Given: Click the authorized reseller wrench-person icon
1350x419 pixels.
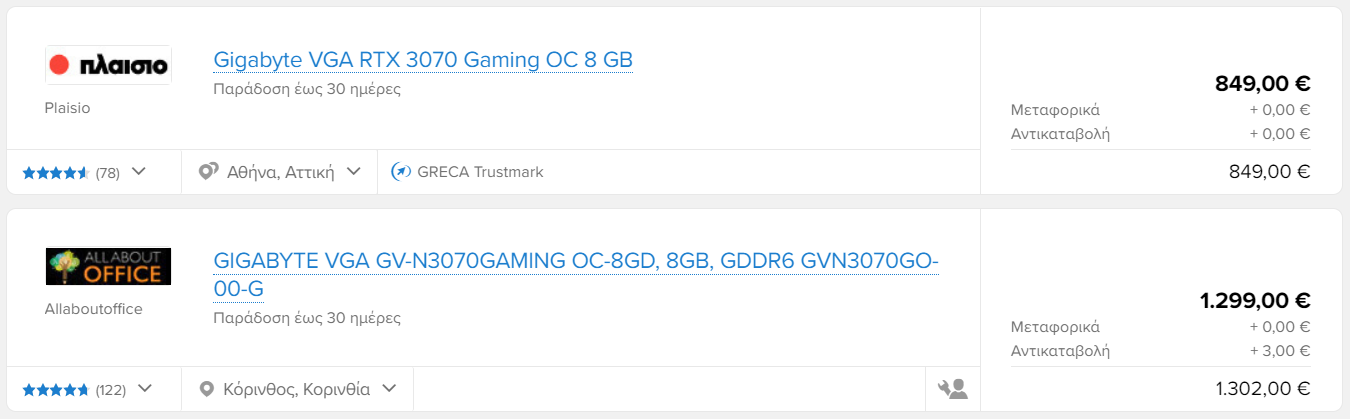Looking at the screenshot, I should [953, 389].
